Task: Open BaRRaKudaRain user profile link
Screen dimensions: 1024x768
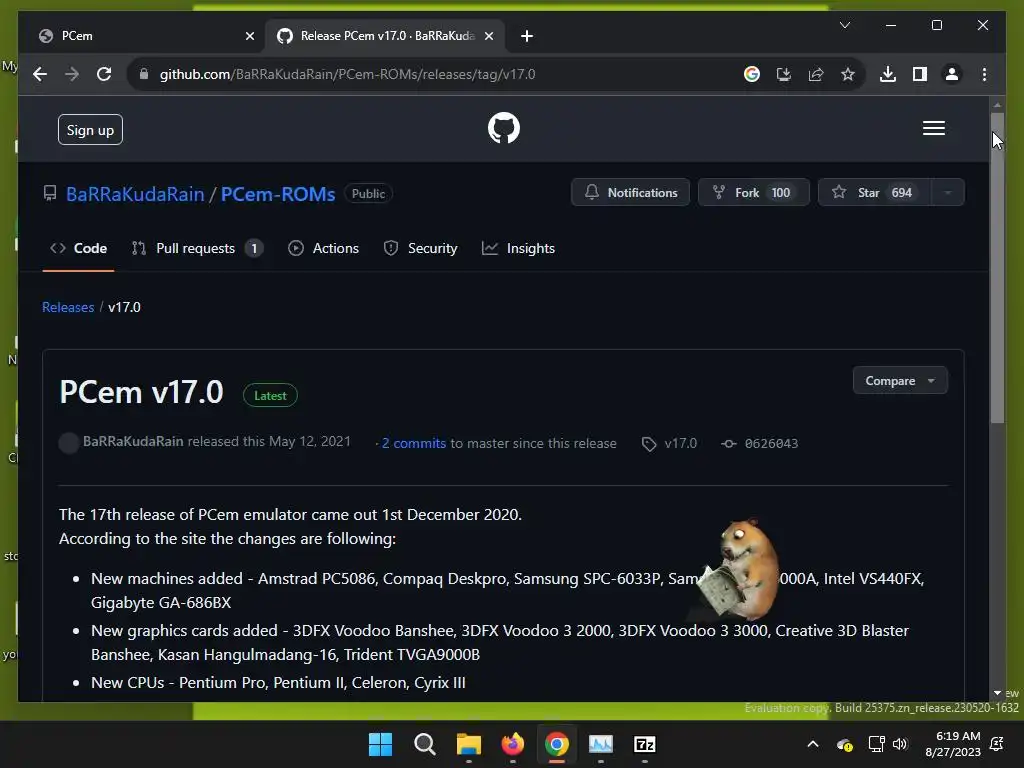Action: (135, 194)
